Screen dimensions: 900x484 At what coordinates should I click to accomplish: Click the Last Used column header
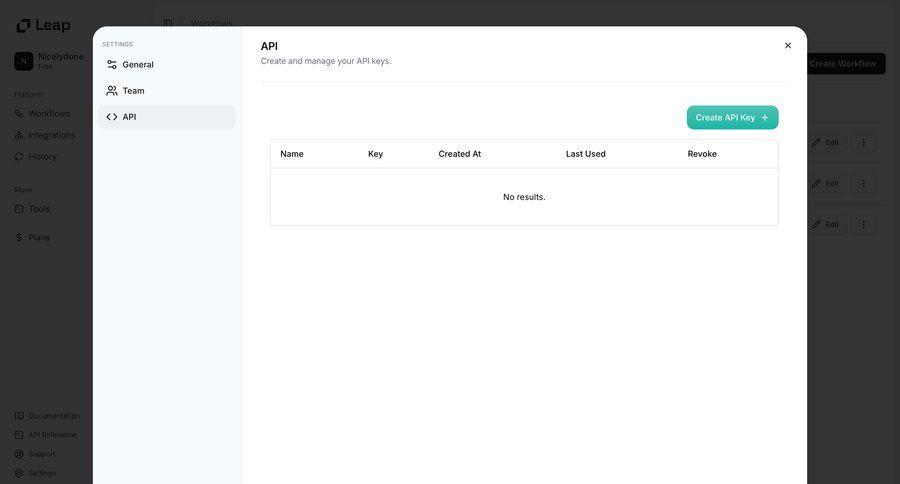click(585, 154)
